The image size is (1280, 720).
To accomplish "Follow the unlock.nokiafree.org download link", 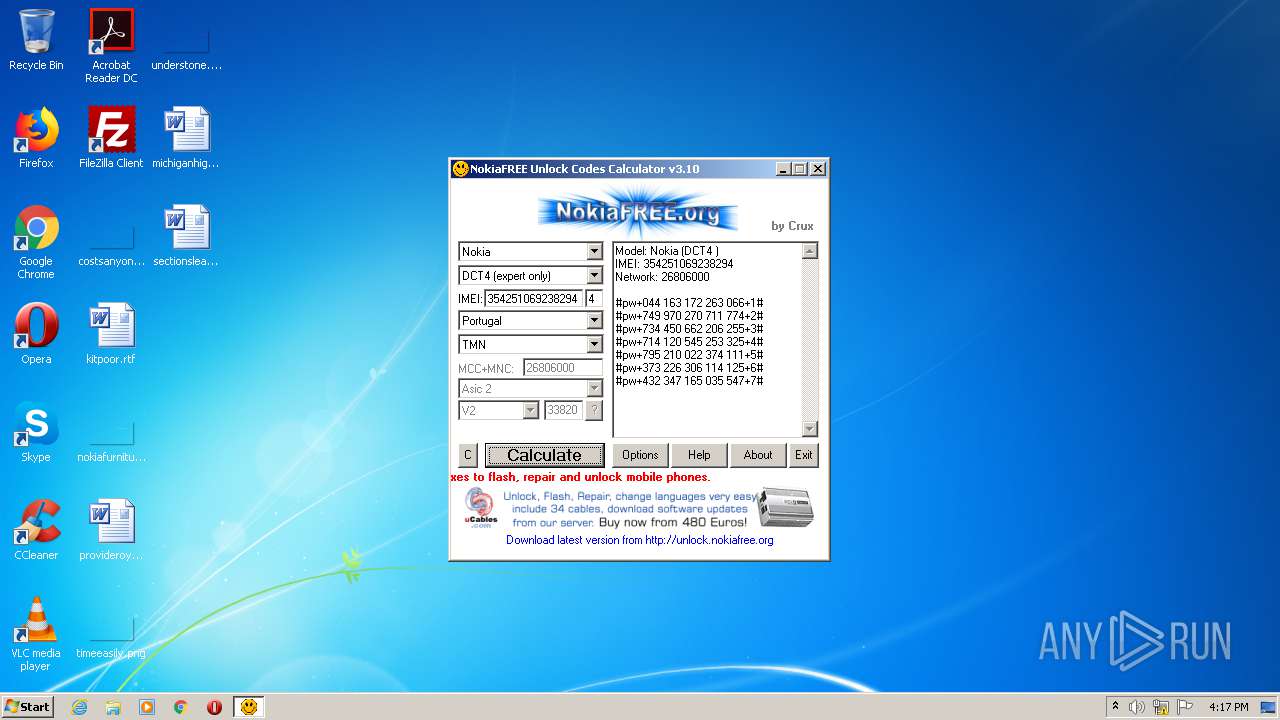I will tap(639, 540).
